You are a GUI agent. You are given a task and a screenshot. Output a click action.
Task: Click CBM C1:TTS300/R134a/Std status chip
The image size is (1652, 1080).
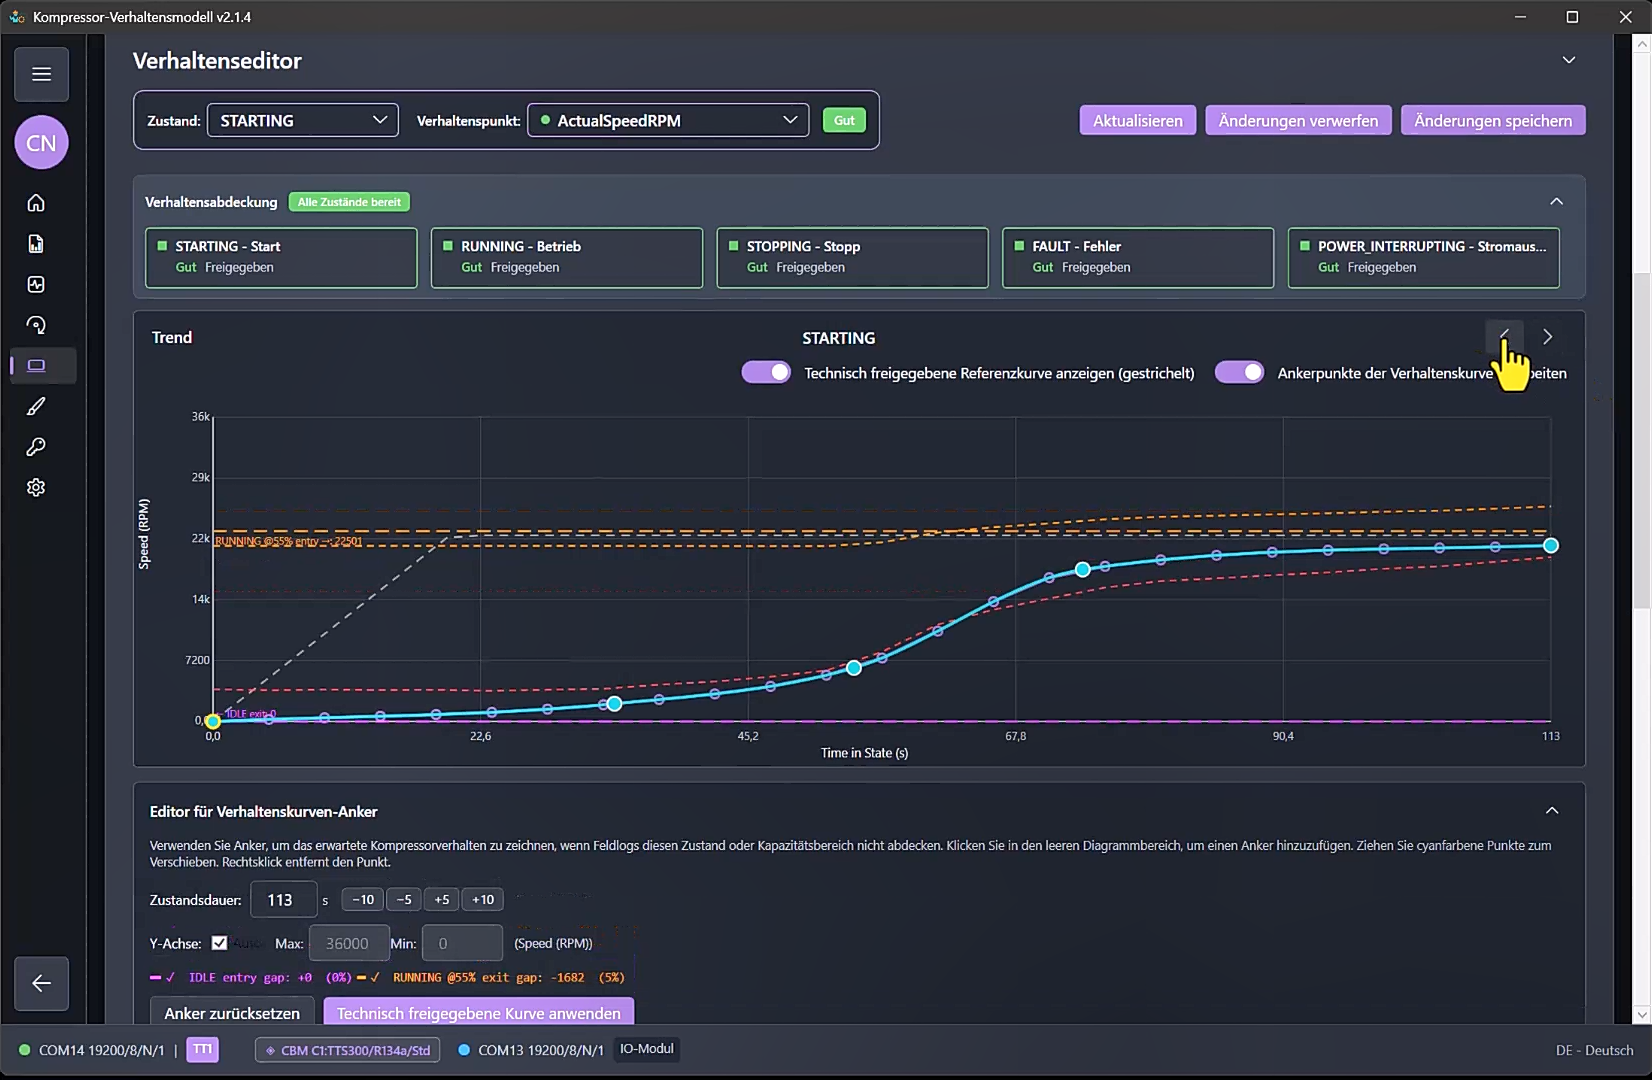point(348,1050)
